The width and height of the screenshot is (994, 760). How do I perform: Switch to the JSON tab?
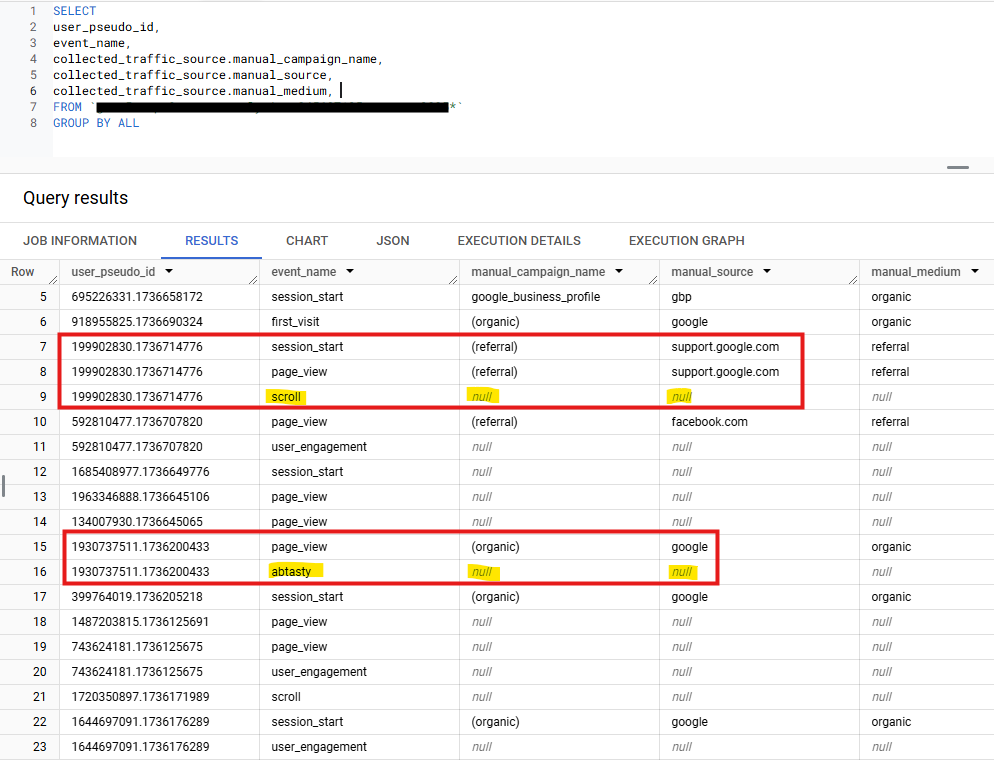click(x=392, y=241)
